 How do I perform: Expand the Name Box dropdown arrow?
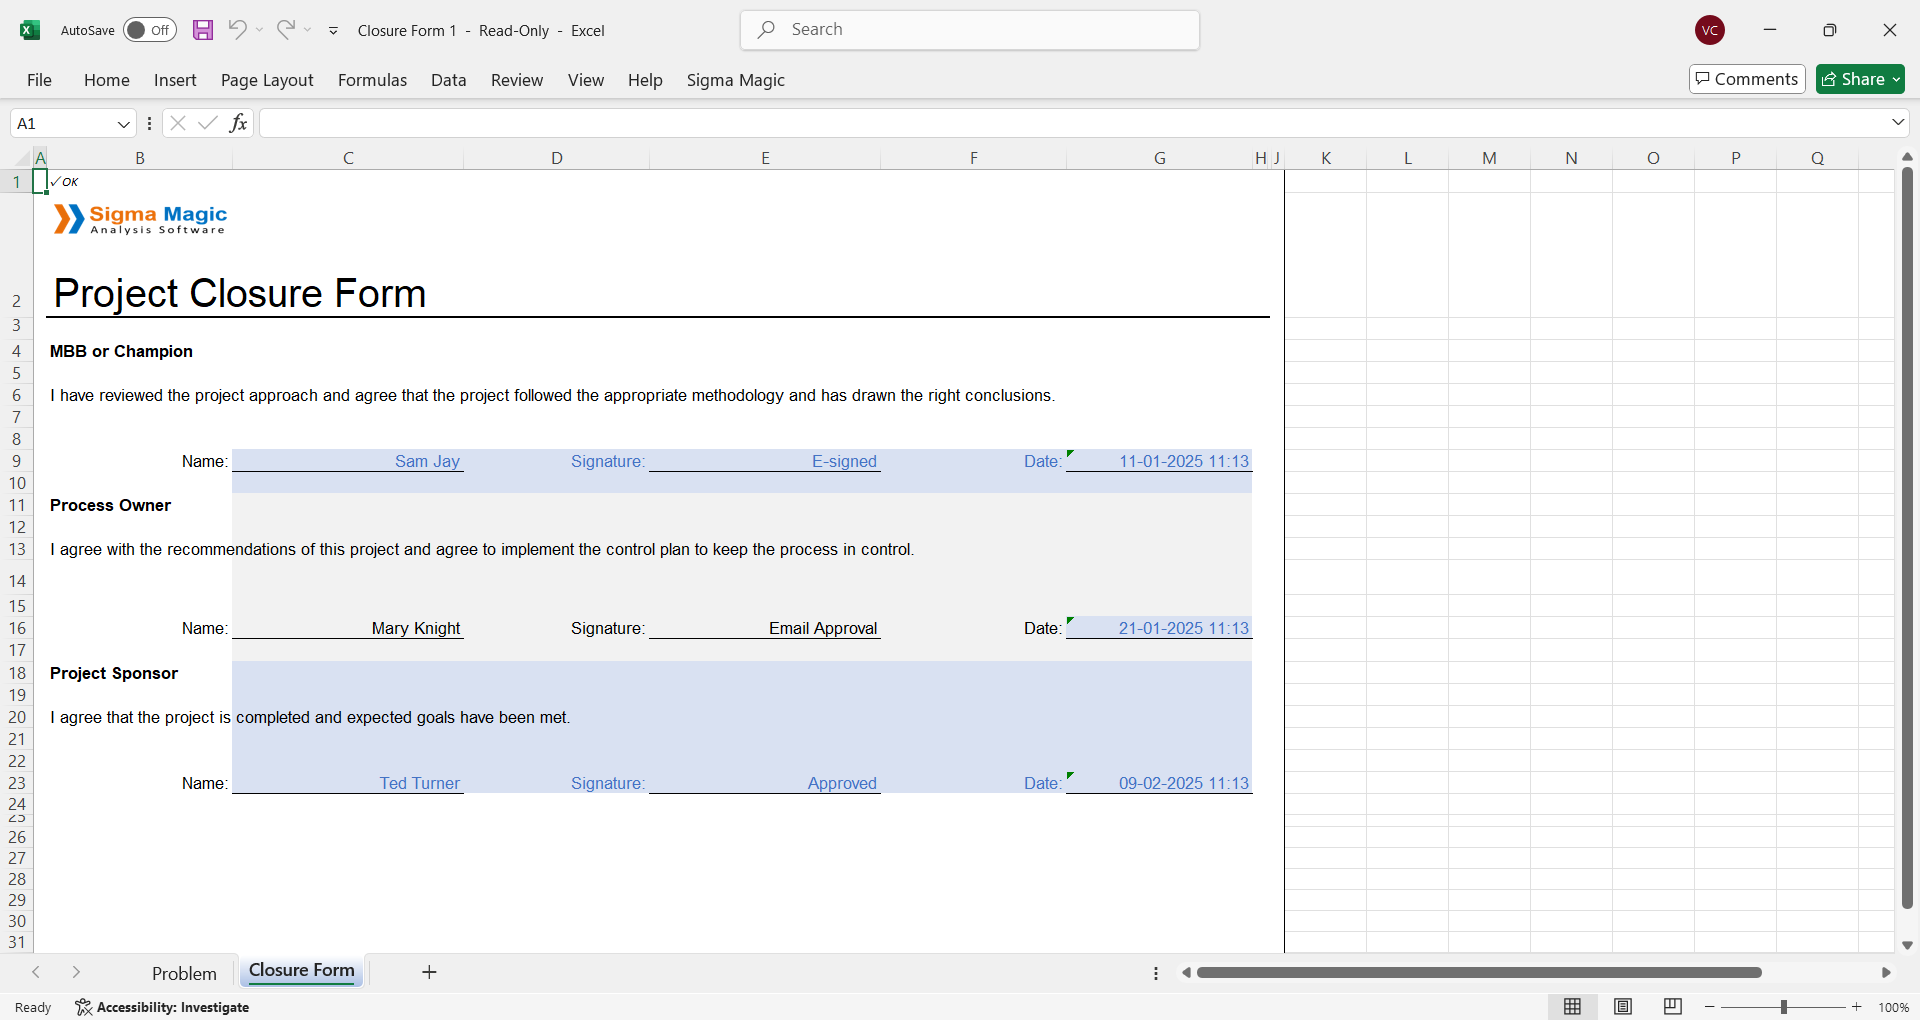click(124, 124)
